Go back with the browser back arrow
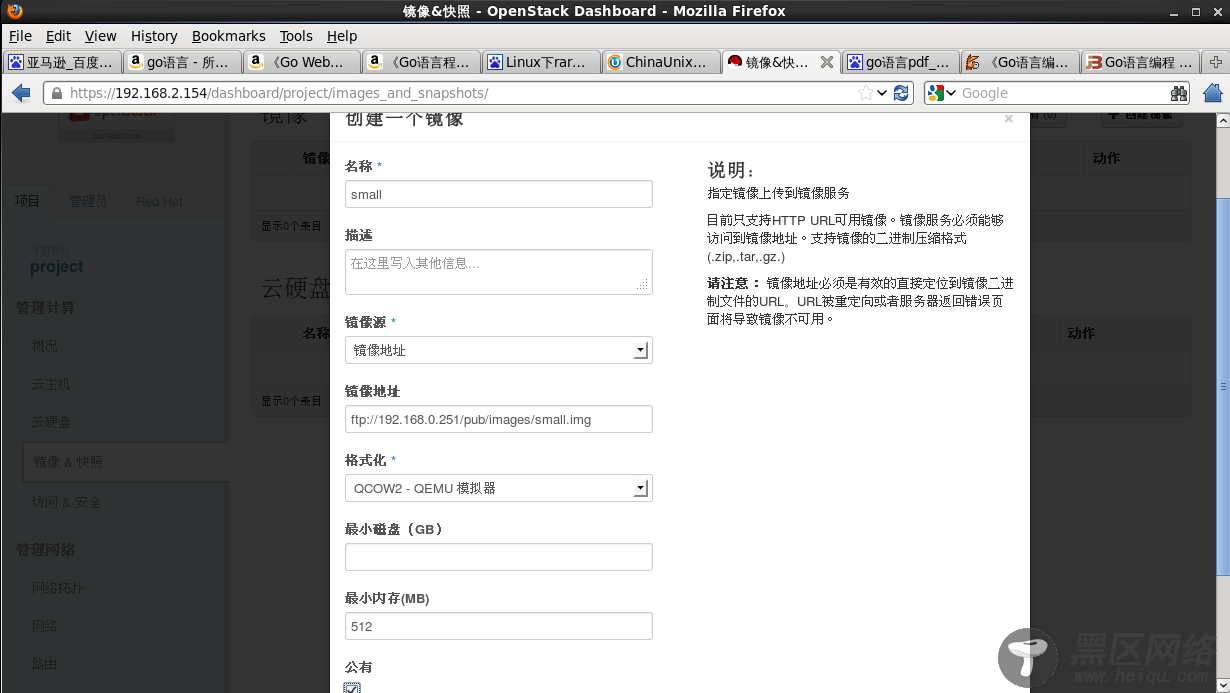 (21, 93)
